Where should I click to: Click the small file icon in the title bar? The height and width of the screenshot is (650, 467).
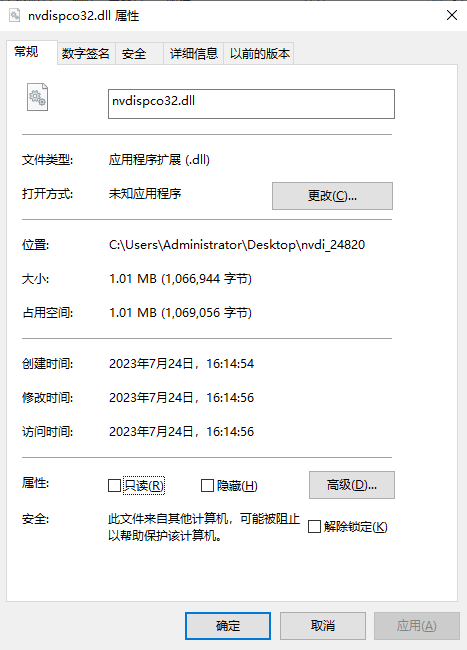tap(15, 15)
